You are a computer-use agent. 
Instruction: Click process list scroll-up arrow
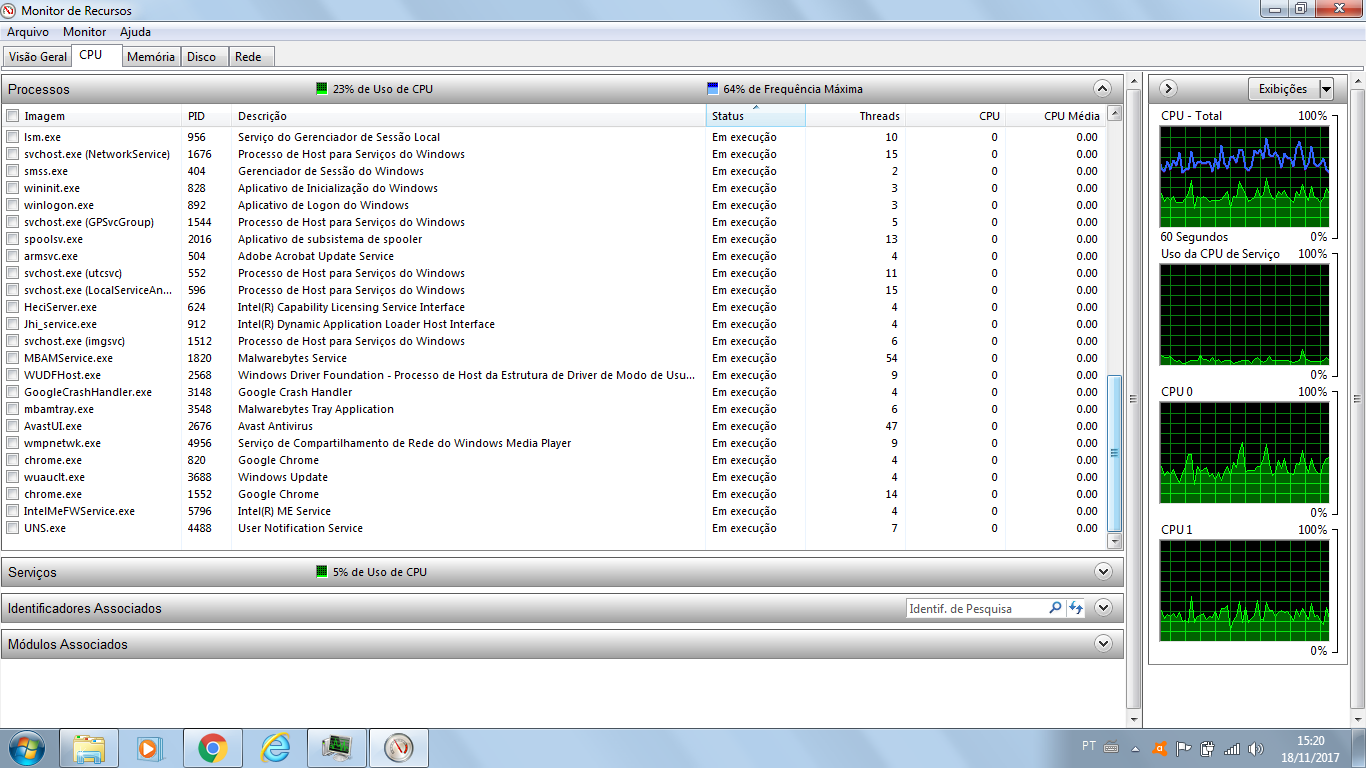1115,114
